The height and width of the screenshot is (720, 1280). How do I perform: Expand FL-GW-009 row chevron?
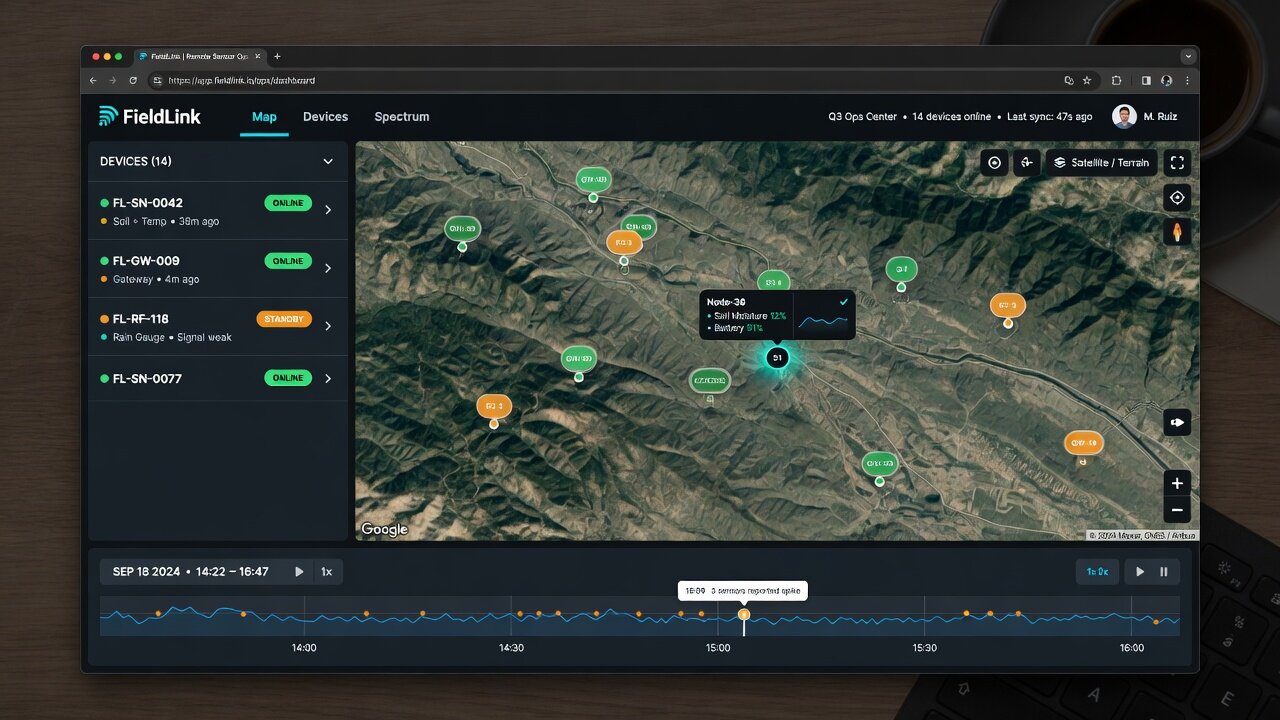[328, 268]
